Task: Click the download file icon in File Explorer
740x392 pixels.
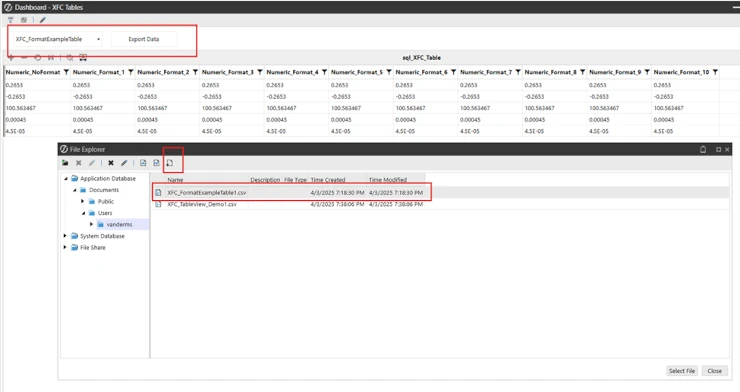Action: (169, 163)
